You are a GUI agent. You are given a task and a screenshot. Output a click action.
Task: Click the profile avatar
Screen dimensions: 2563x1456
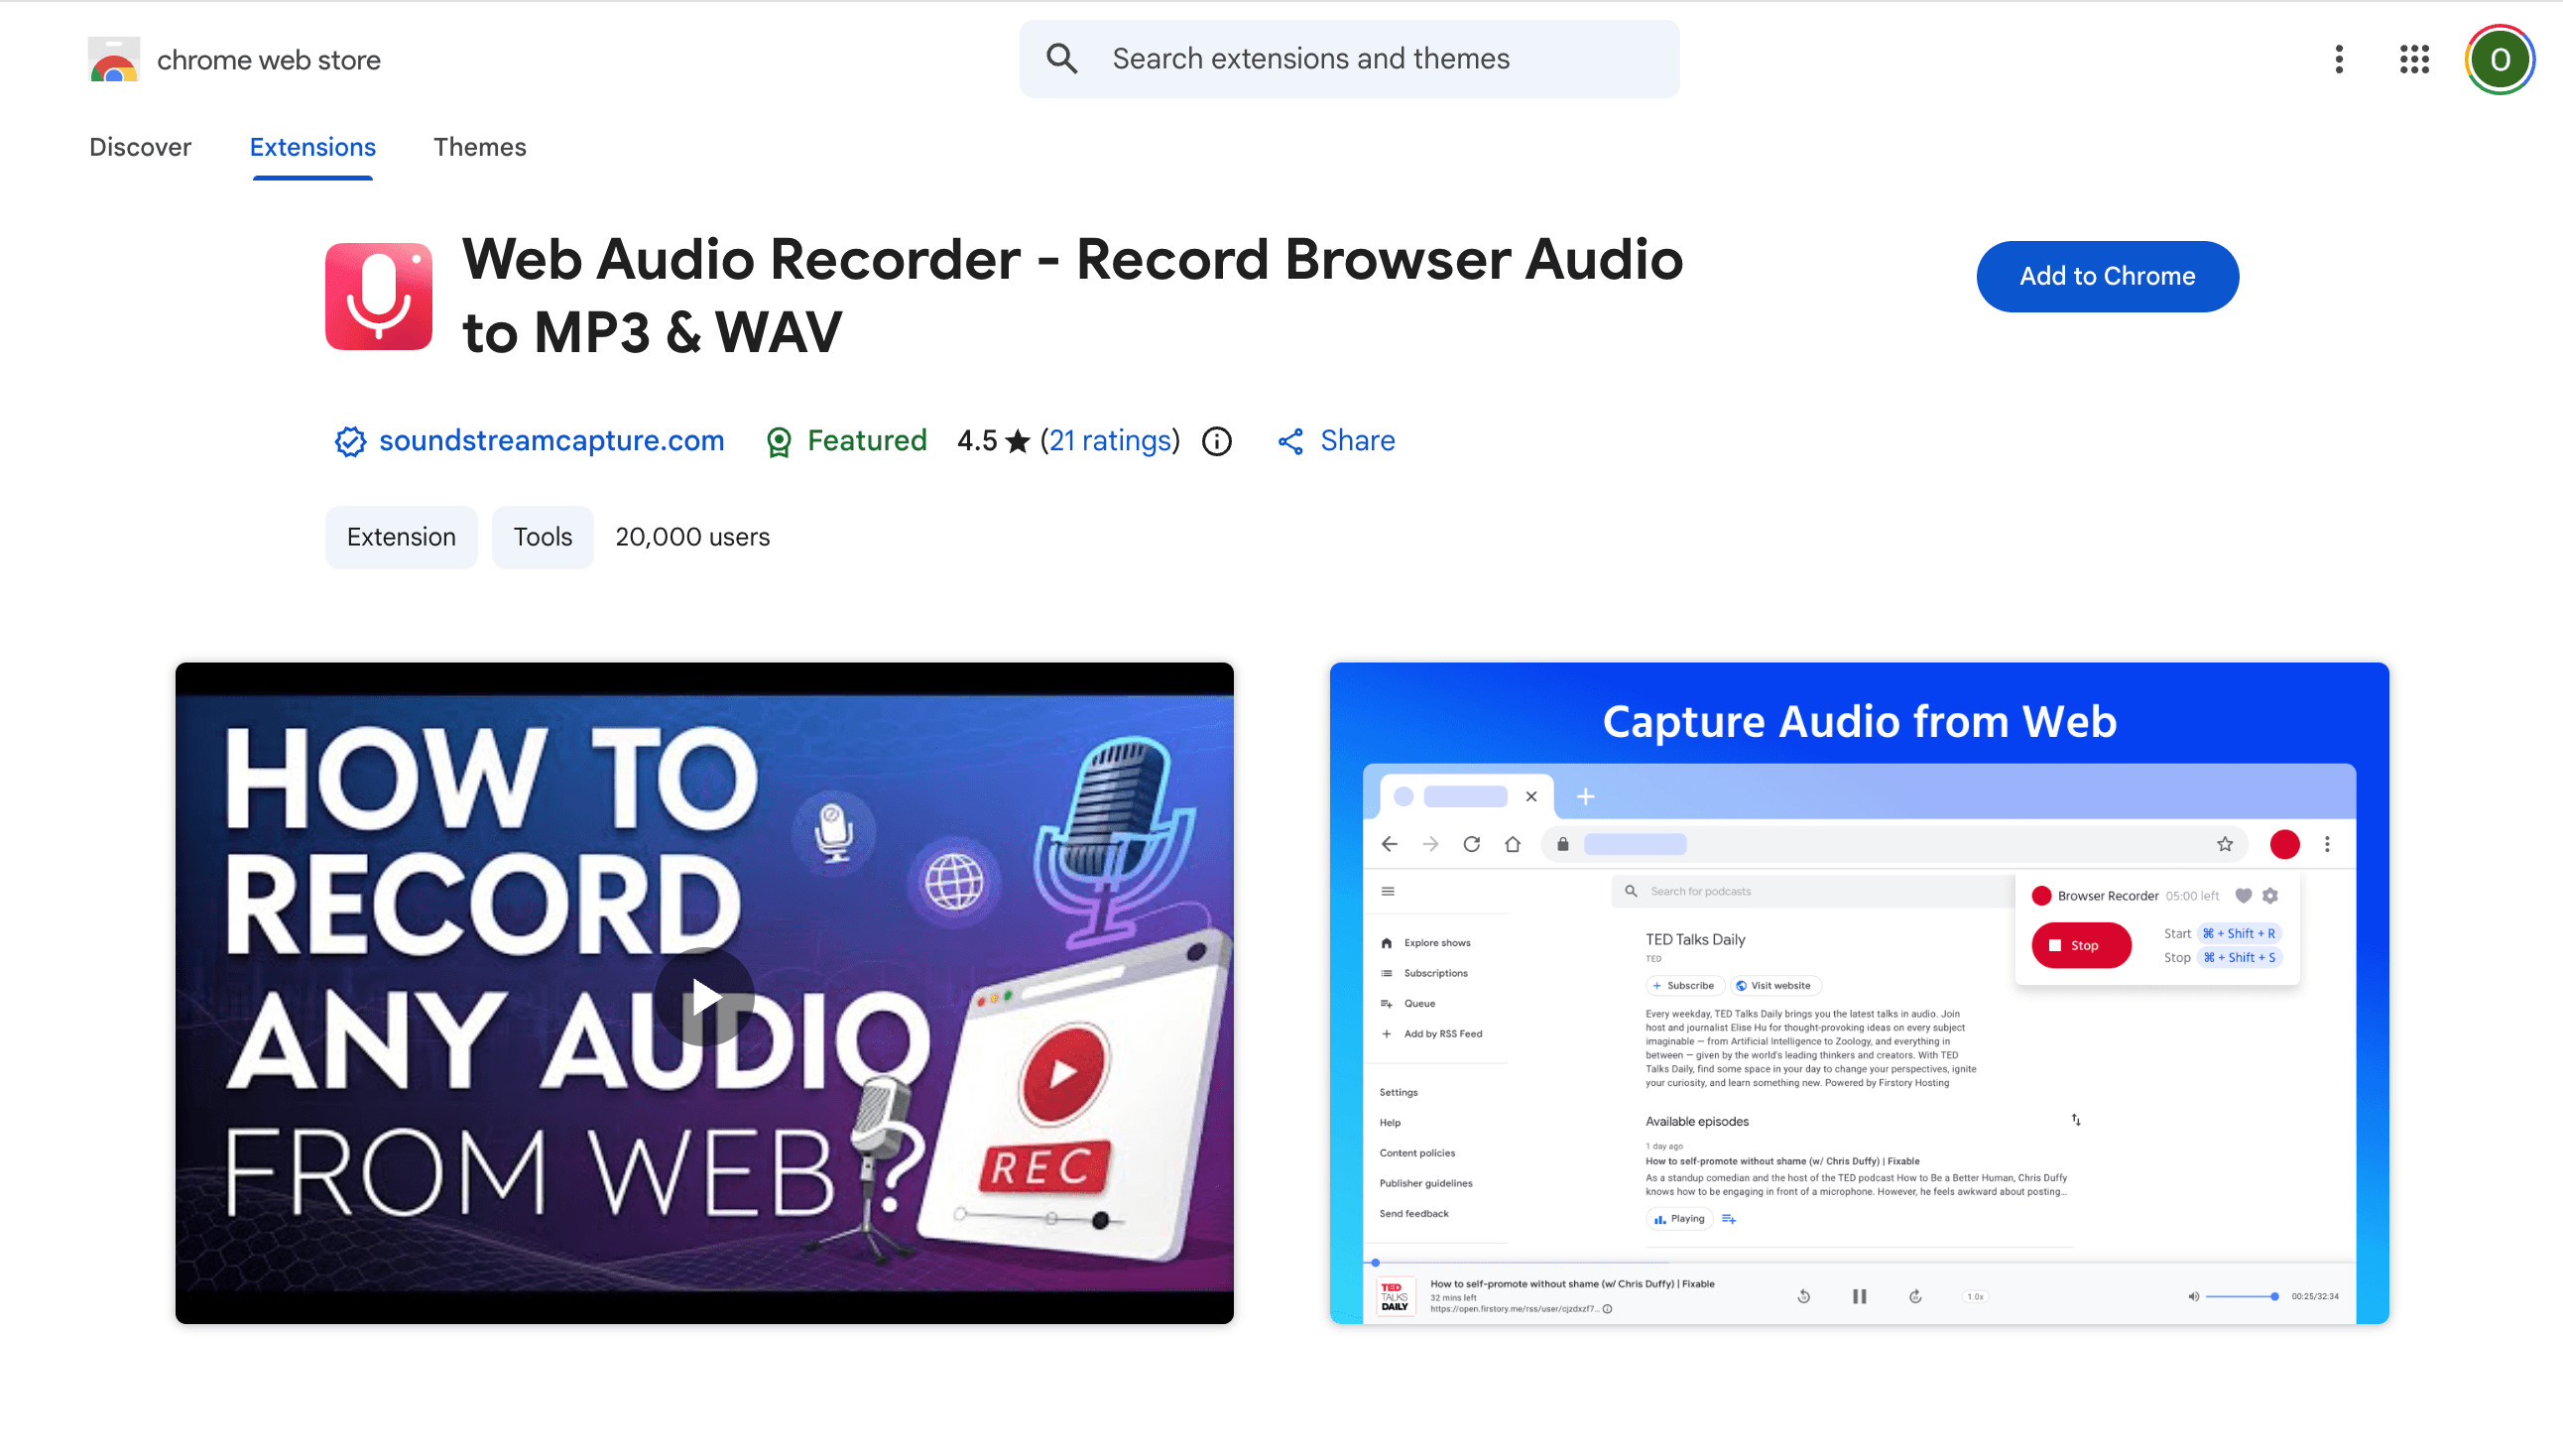(2498, 59)
